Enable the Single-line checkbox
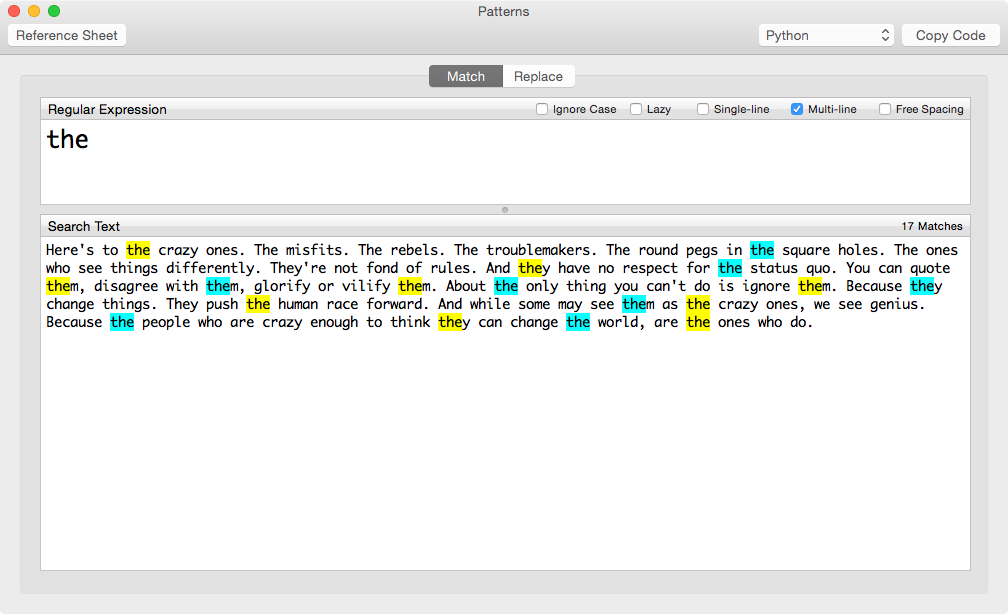 pyautogui.click(x=703, y=109)
